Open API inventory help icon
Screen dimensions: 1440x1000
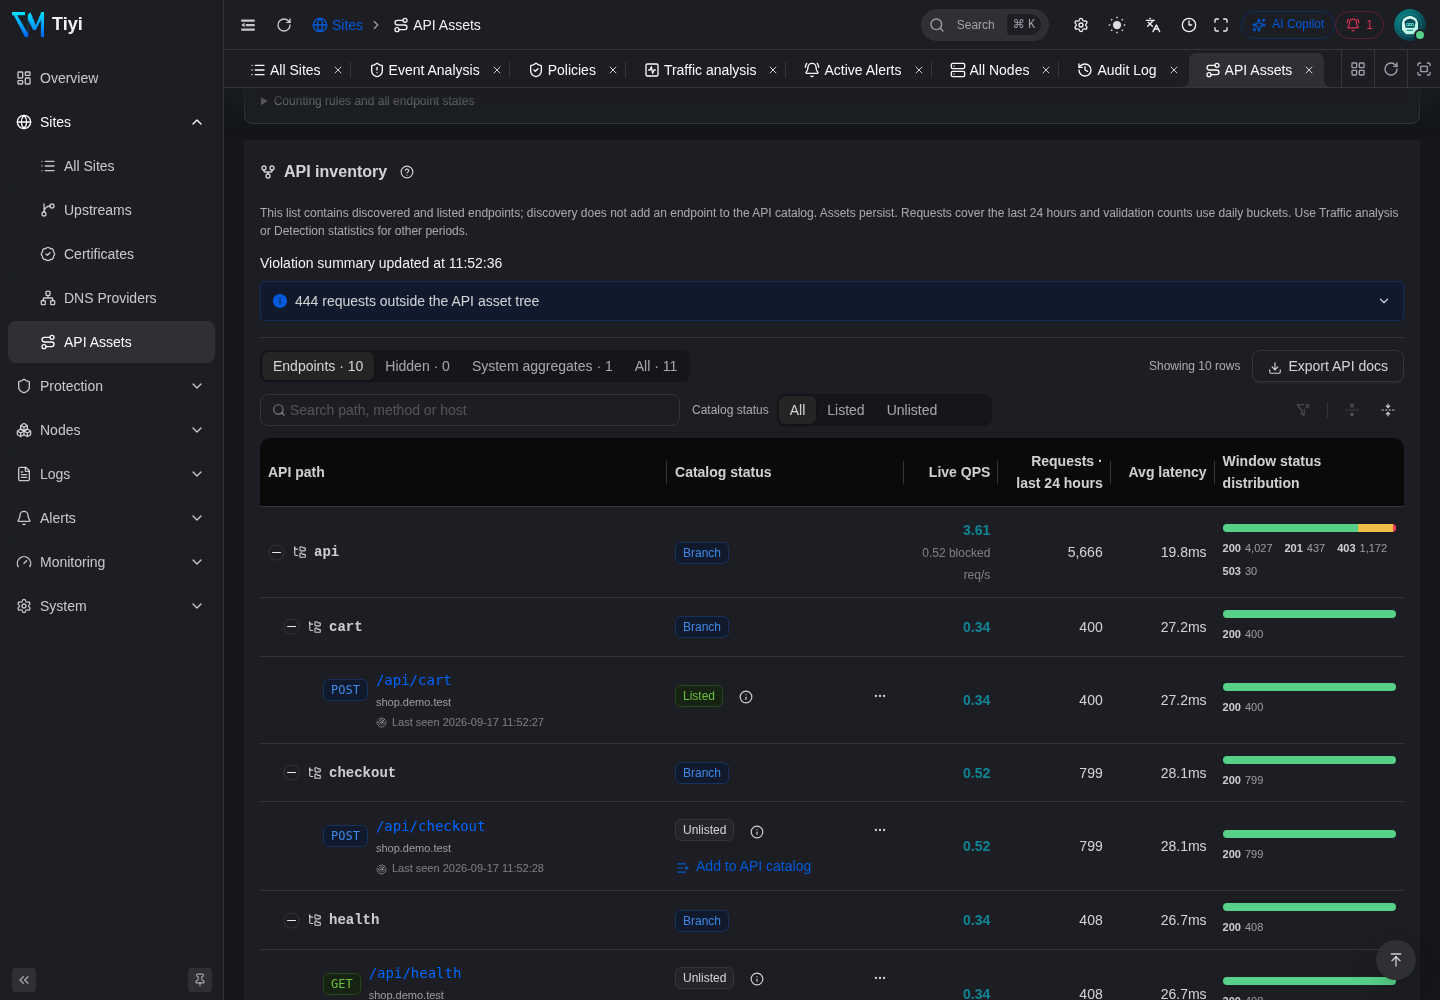pyautogui.click(x=407, y=172)
